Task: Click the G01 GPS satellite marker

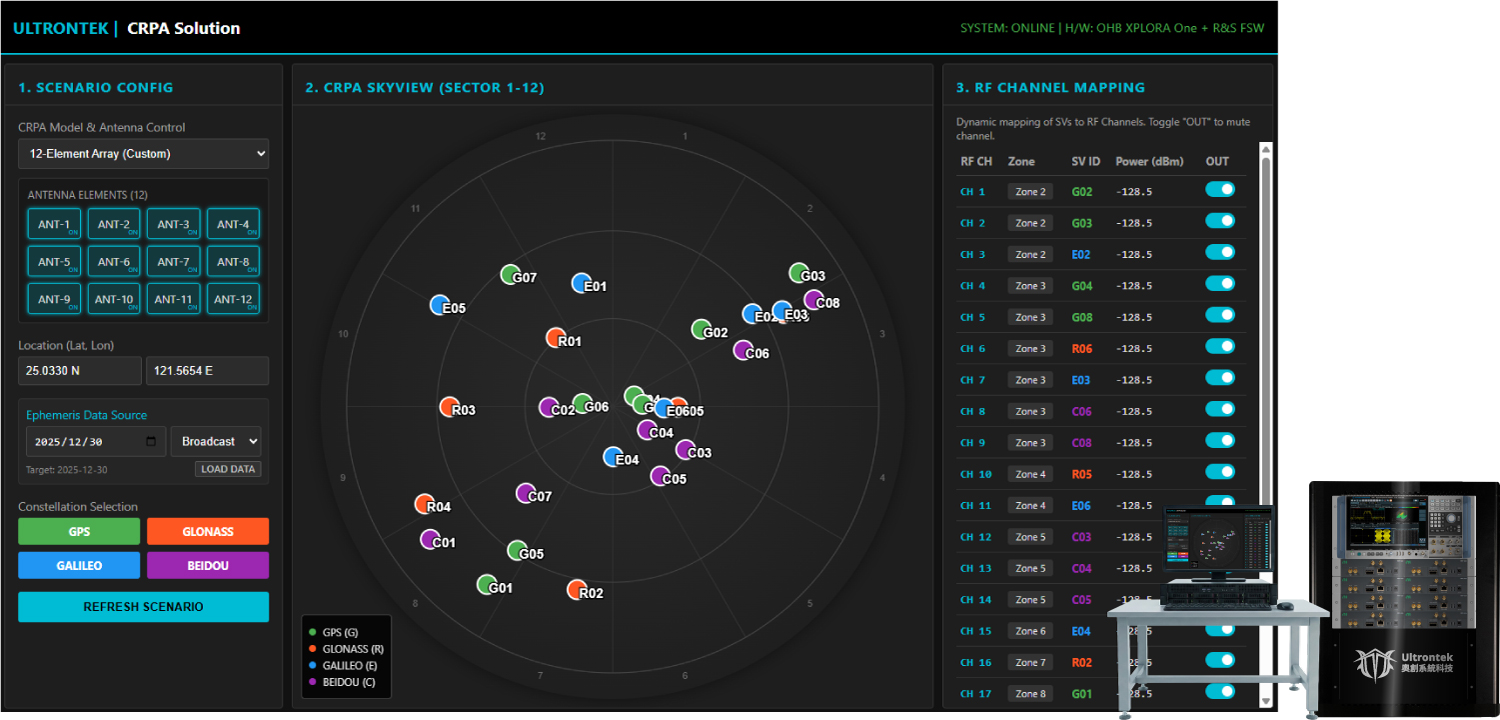Action: [x=487, y=585]
